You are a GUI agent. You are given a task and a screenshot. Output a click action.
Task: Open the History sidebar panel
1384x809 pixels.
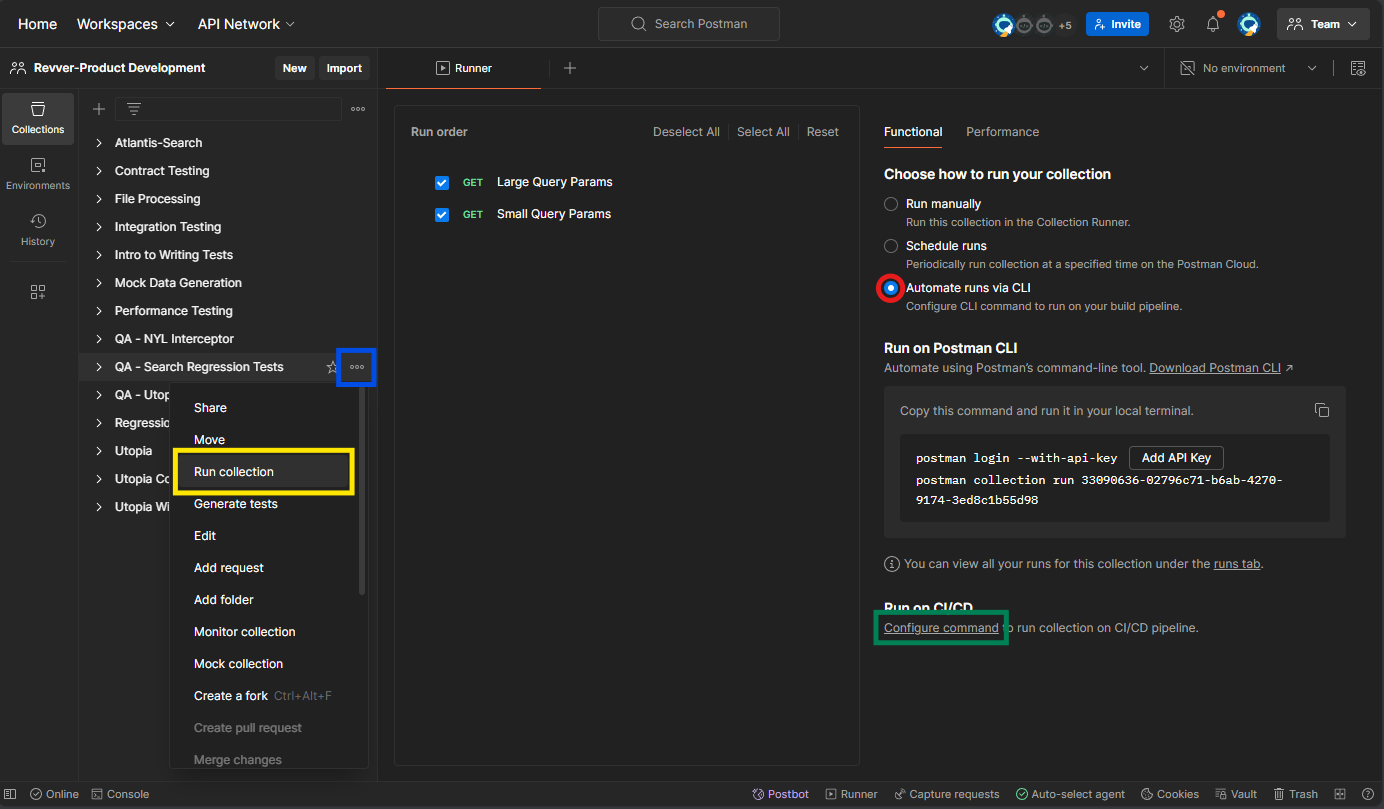38,230
